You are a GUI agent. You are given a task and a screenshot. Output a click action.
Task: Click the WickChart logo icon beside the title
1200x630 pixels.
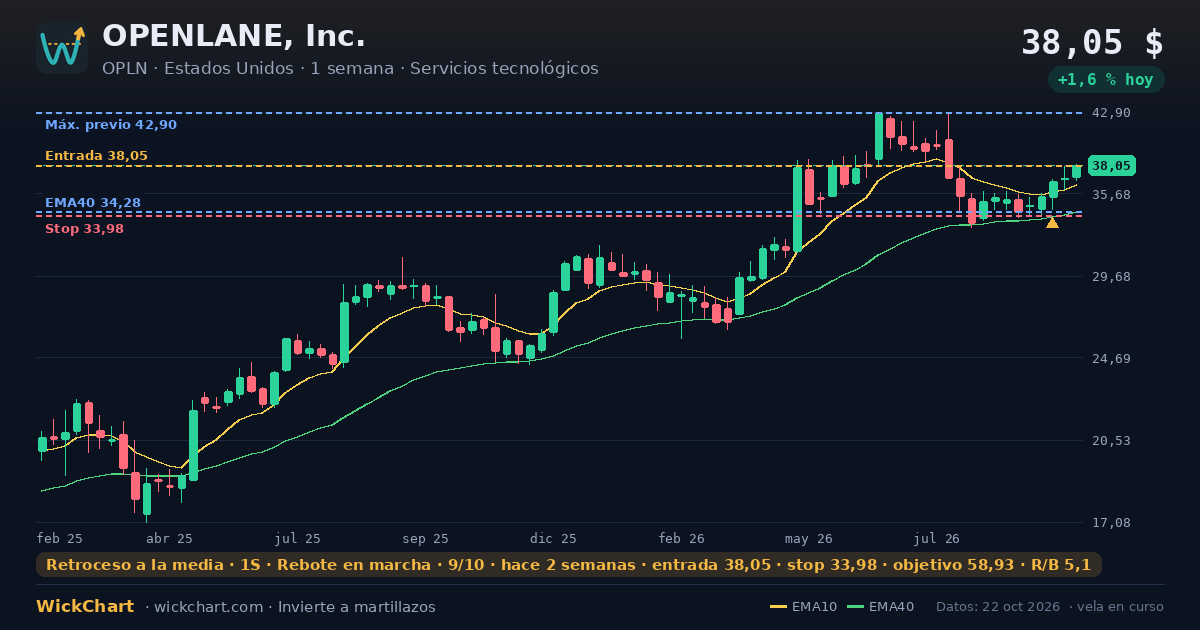(62, 48)
